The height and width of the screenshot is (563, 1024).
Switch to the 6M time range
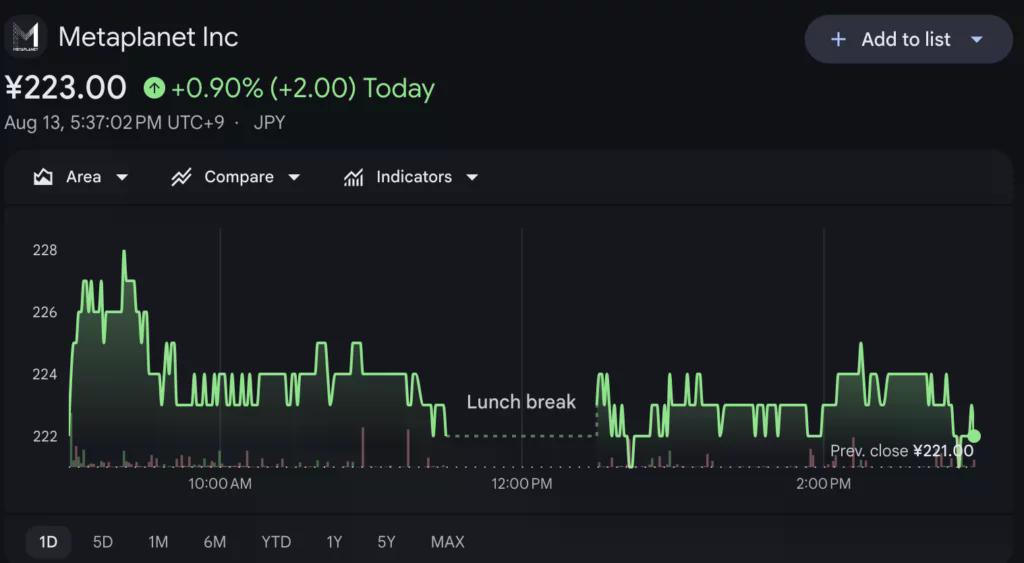(x=214, y=542)
